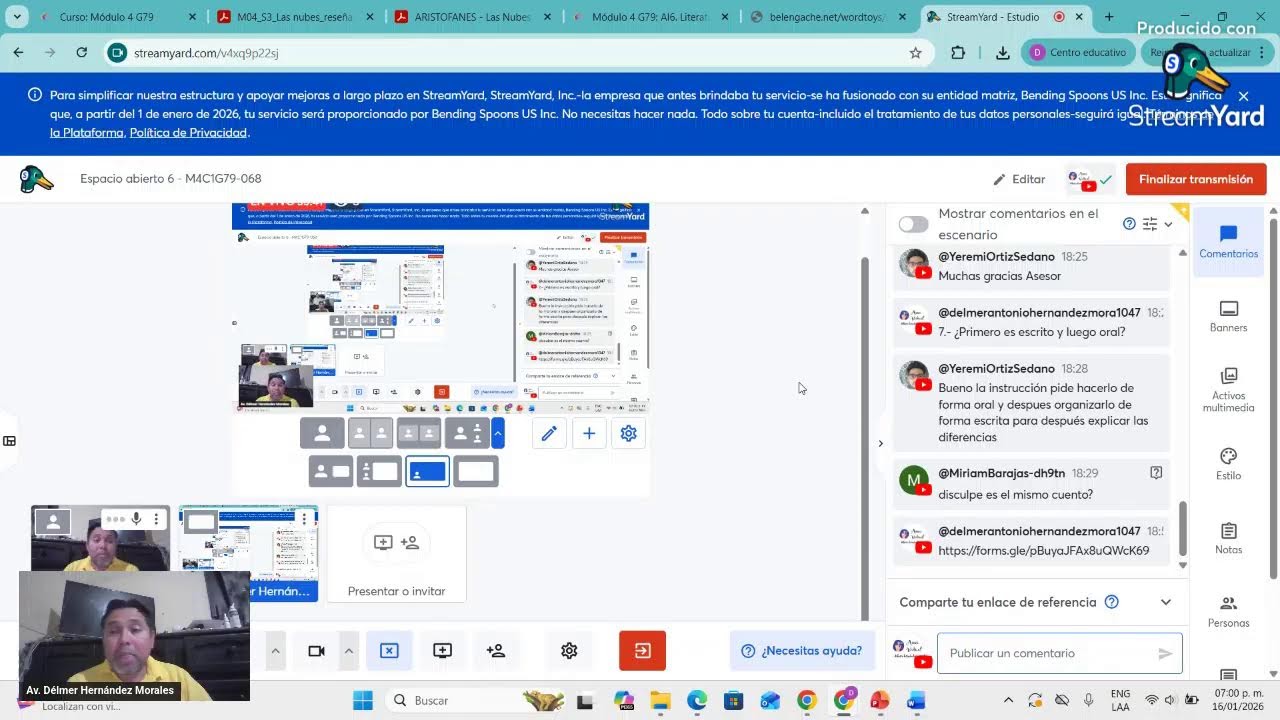Open the camera options arrow
Image resolution: width=1280 pixels, height=720 pixels.
tap(348, 651)
